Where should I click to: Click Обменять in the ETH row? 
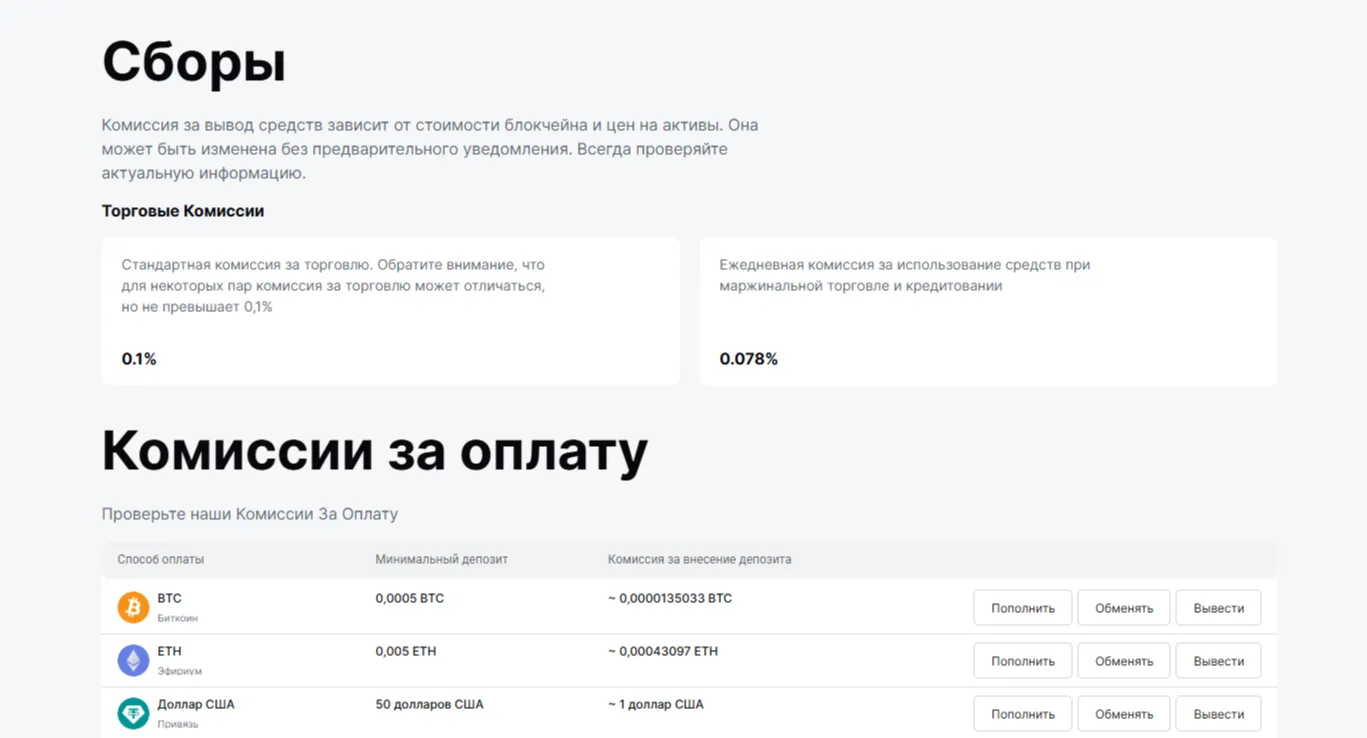point(1123,661)
